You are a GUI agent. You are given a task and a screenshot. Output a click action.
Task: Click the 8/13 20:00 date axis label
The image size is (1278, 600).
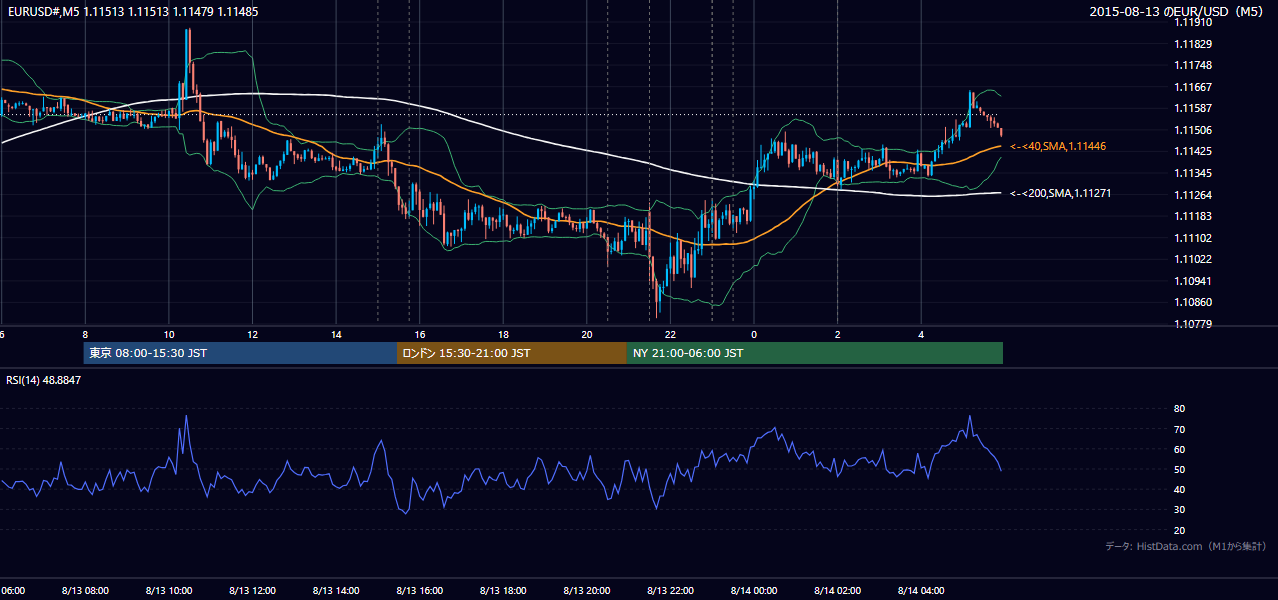pos(587,590)
